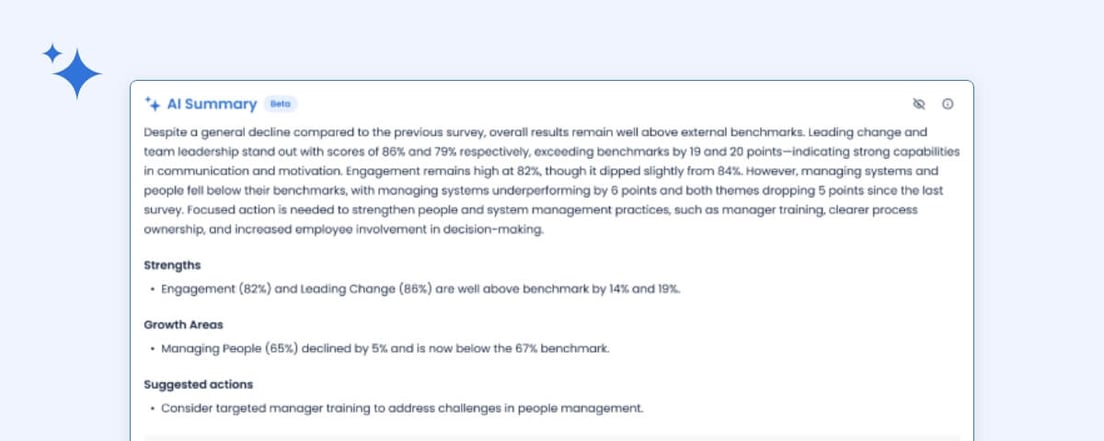Viewport: 1104px width, 441px height.
Task: Click the bullet dot before Consider targeted
Action: point(152,408)
